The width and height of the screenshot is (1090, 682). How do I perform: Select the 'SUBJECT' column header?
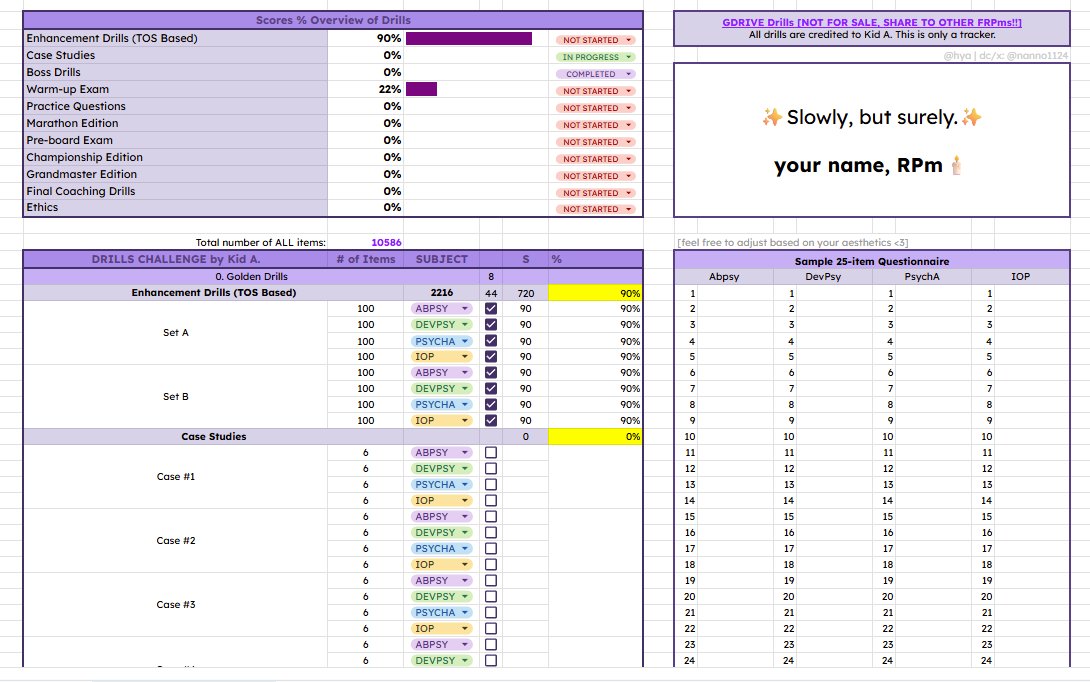pos(441,259)
